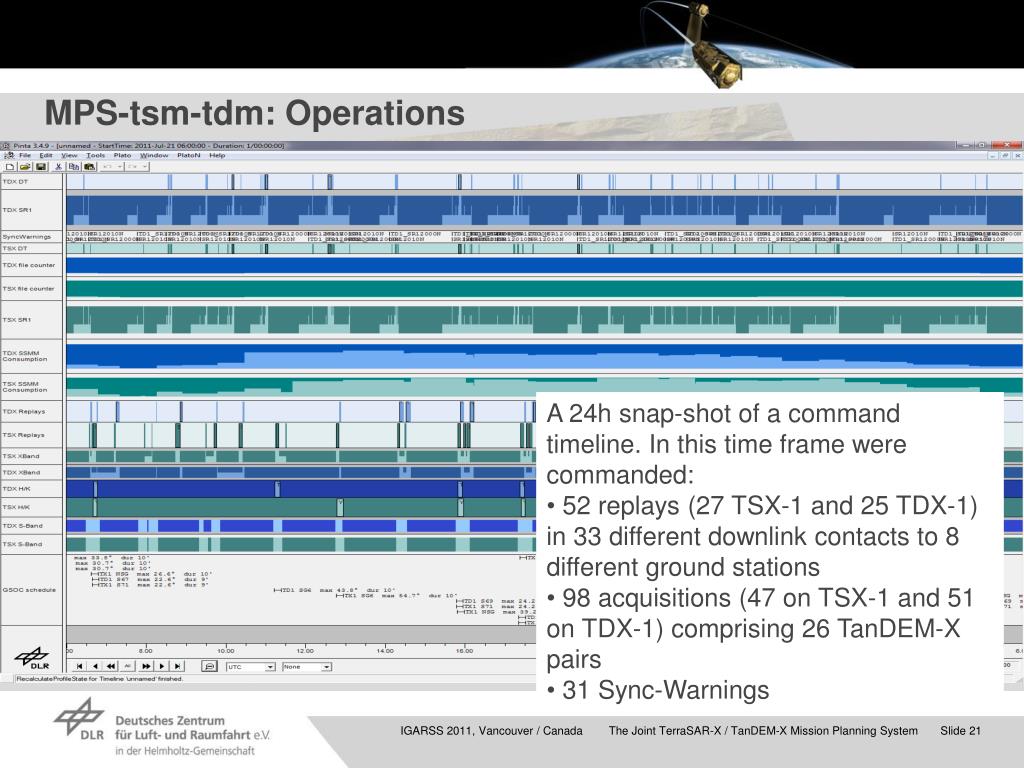Image resolution: width=1024 pixels, height=768 pixels.
Task: Click the 10:00 mark on time axis
Action: pyautogui.click(x=225, y=650)
